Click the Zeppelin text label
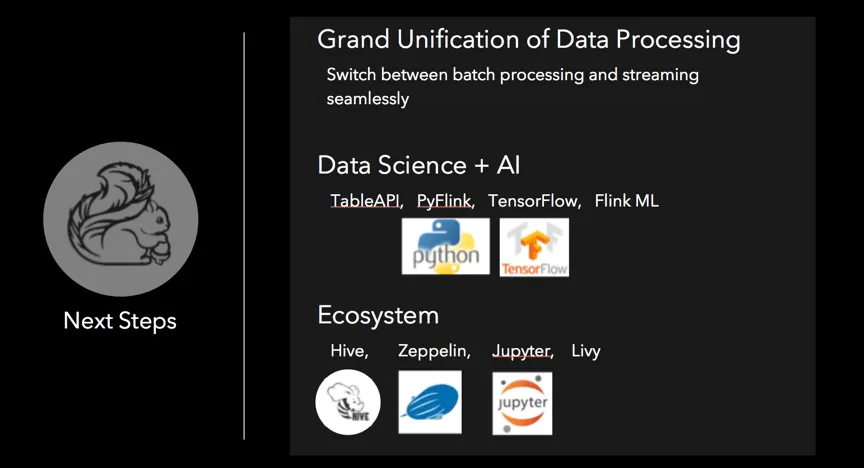The height and width of the screenshot is (468, 864). coord(434,351)
